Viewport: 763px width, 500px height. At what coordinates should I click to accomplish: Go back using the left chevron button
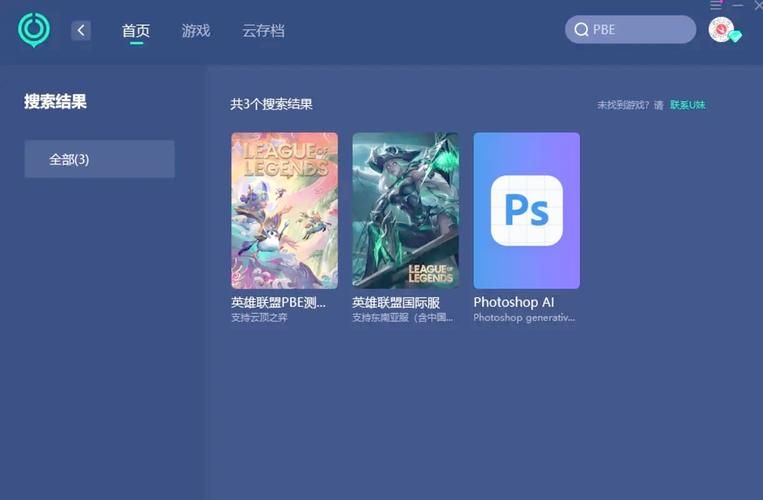[81, 31]
